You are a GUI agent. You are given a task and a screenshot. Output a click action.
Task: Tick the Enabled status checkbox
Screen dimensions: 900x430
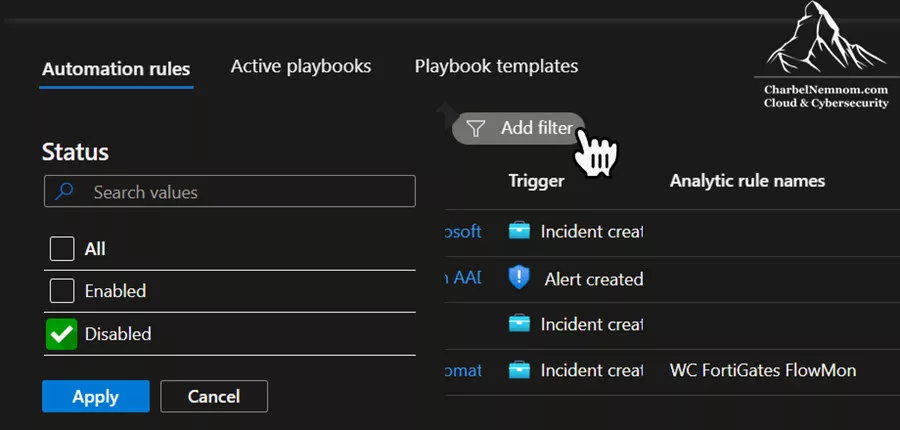click(62, 290)
